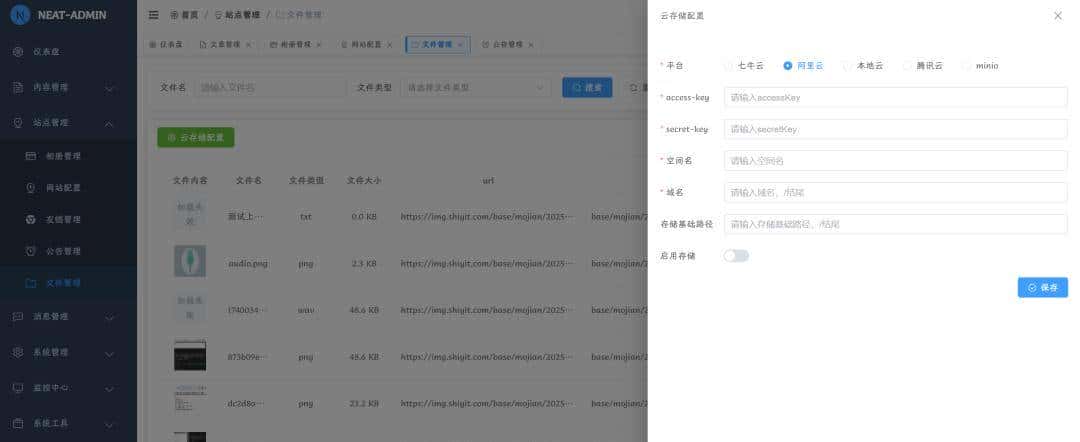Viewport: 1080px width, 442px height.
Task: Switch to the 公告管理 tab
Action: (507, 45)
